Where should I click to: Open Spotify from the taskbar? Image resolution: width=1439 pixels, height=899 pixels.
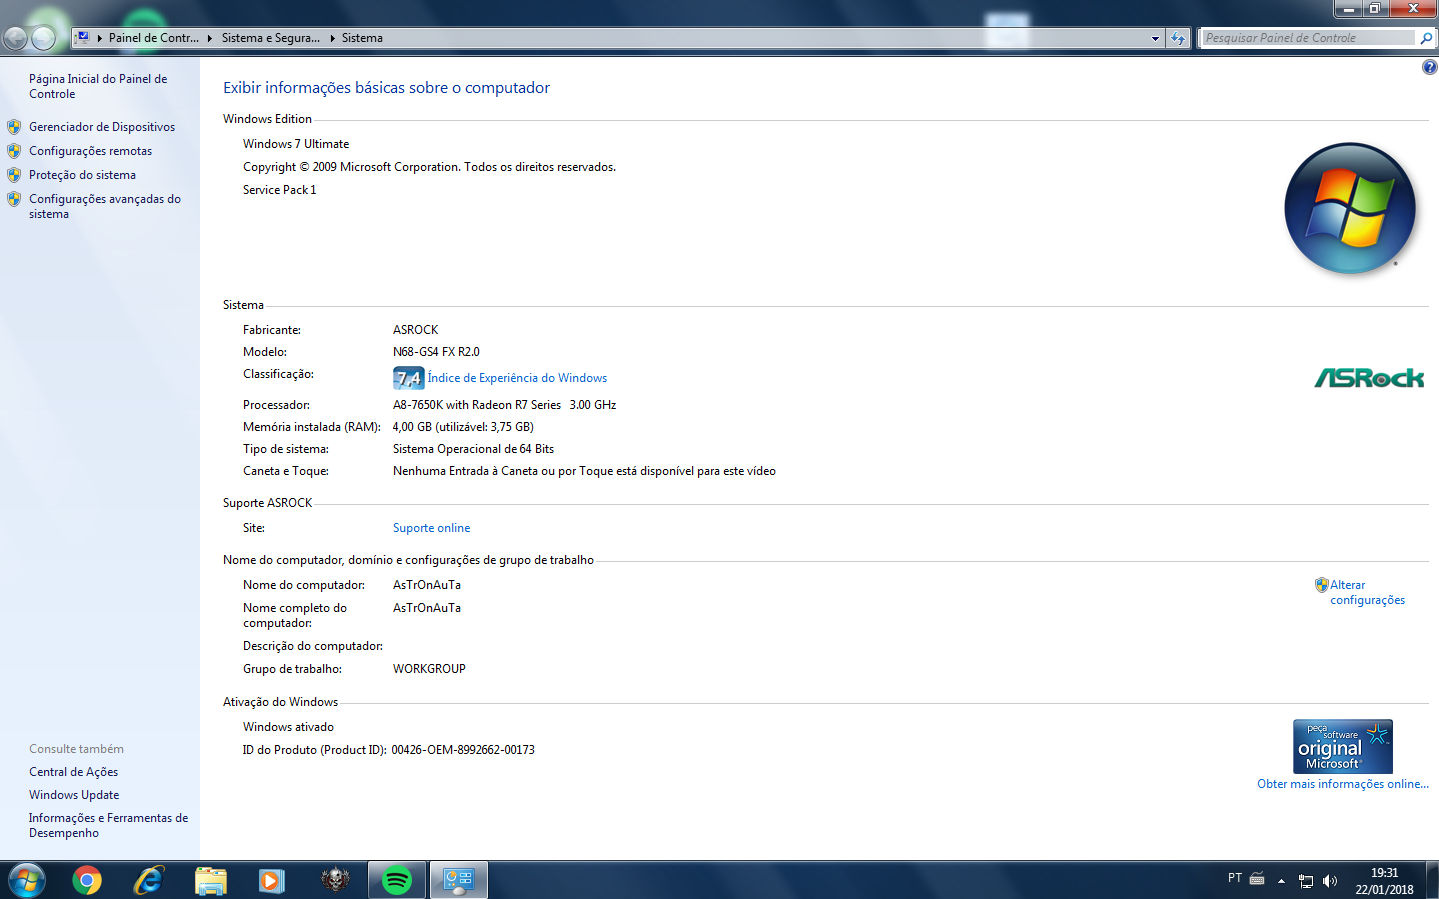click(x=397, y=880)
